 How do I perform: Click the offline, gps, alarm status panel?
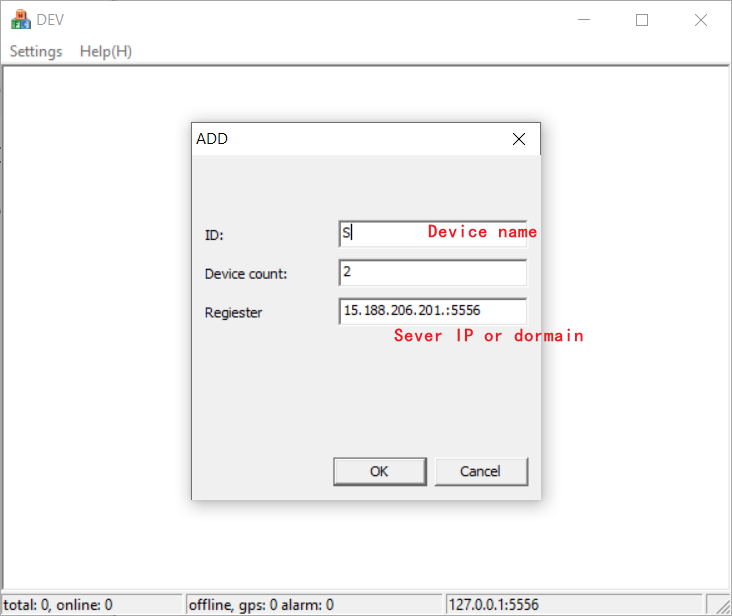(314, 605)
